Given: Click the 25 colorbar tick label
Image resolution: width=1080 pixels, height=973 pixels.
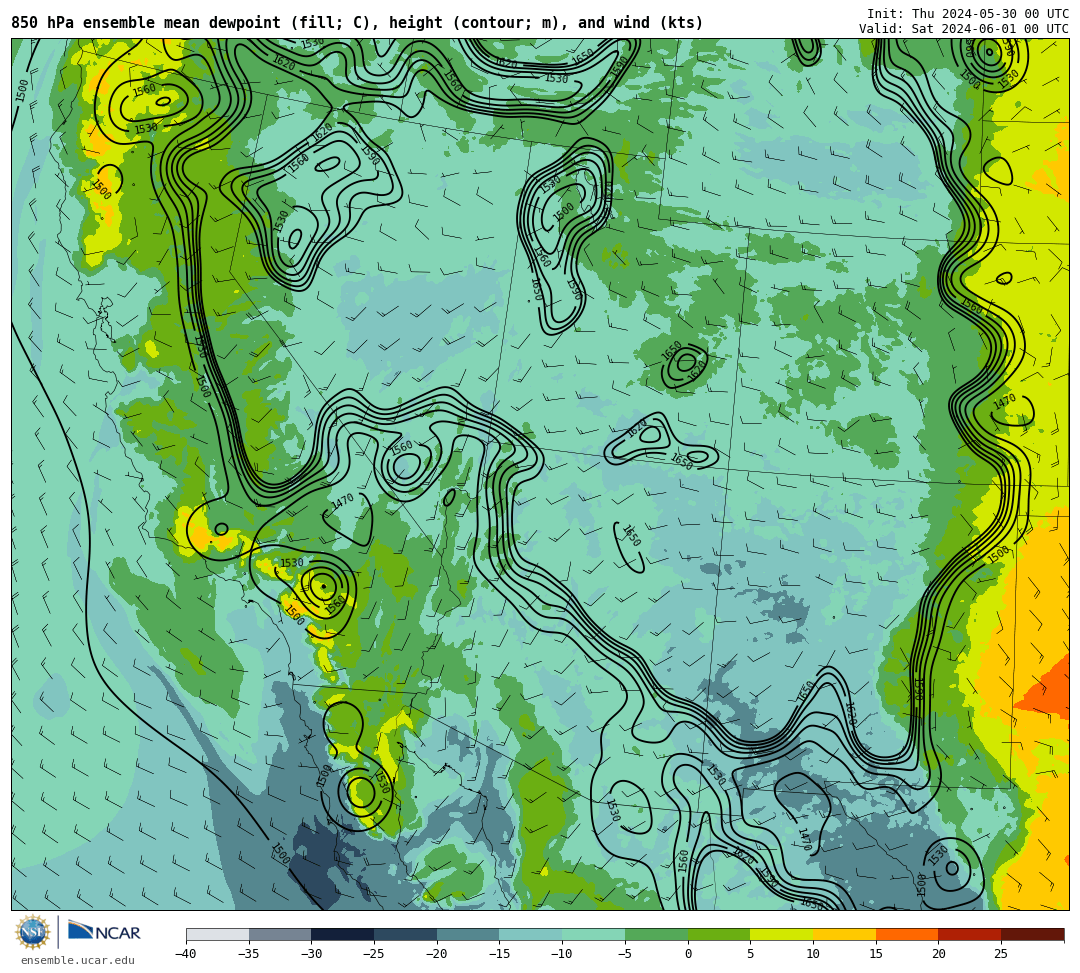Looking at the screenshot, I should tap(1001, 954).
